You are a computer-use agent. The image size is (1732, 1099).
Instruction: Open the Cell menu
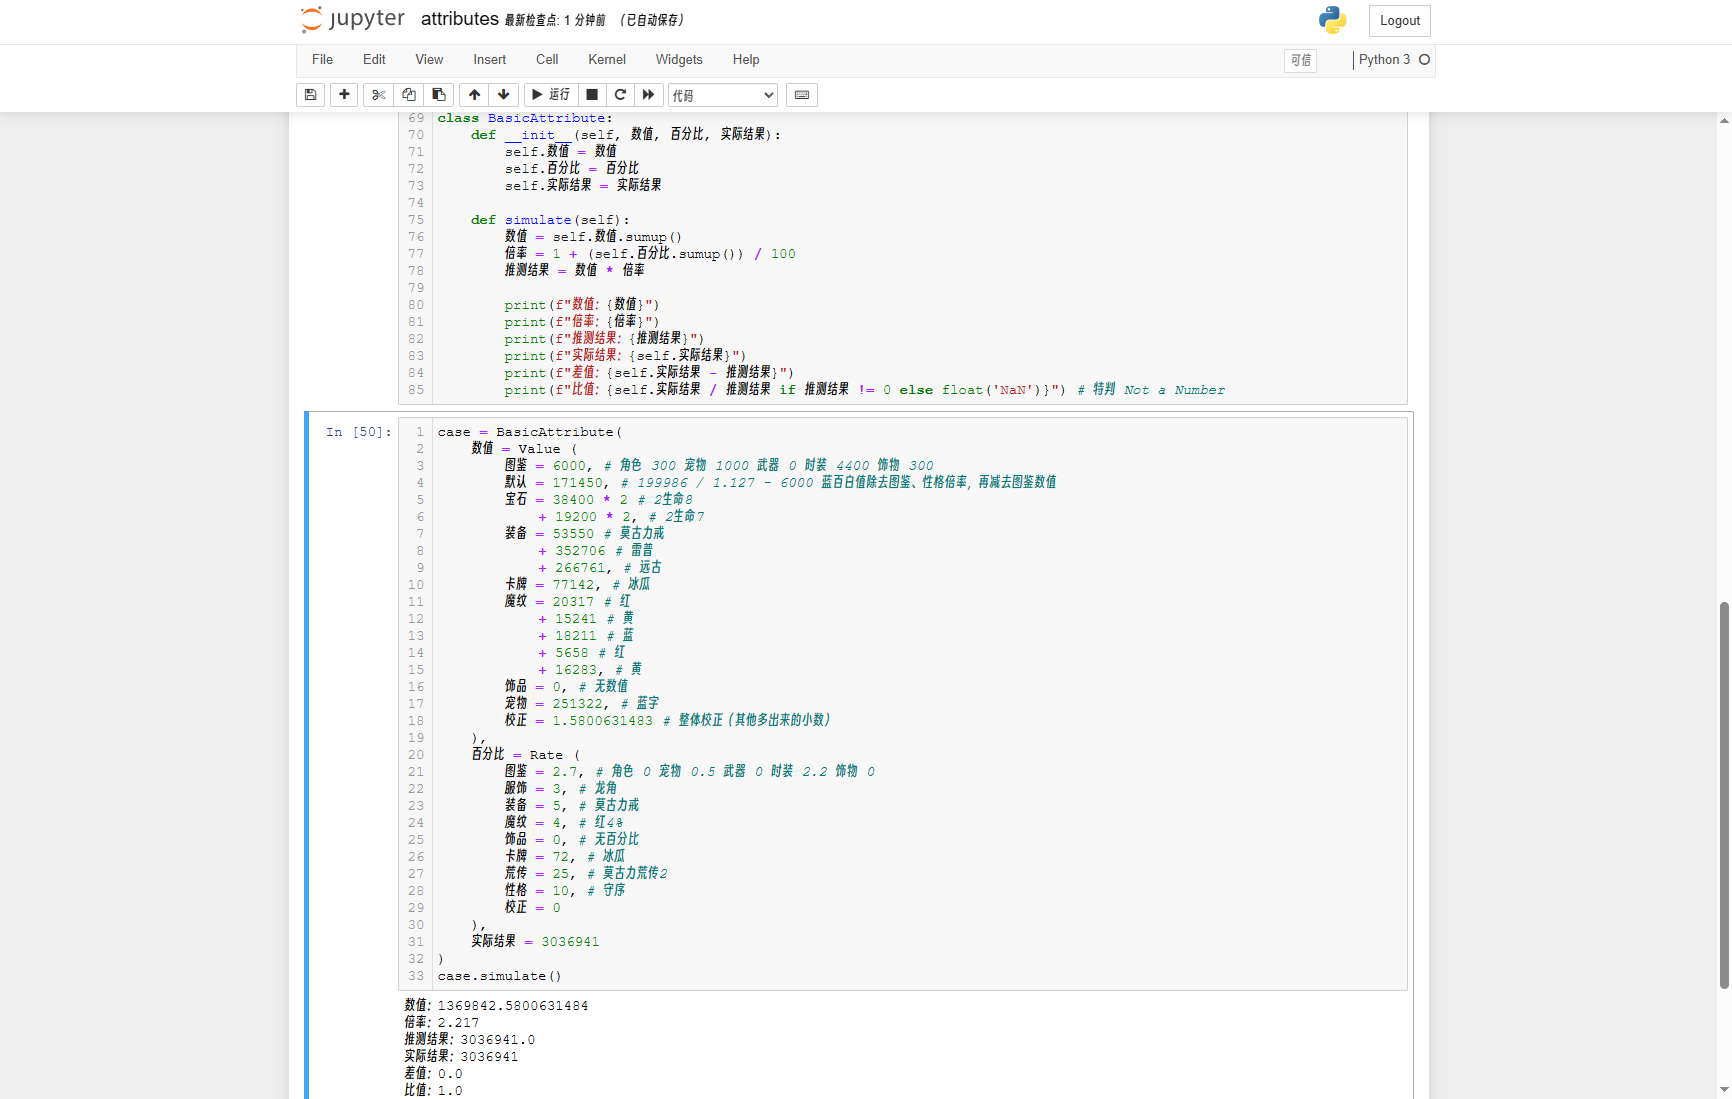[546, 60]
